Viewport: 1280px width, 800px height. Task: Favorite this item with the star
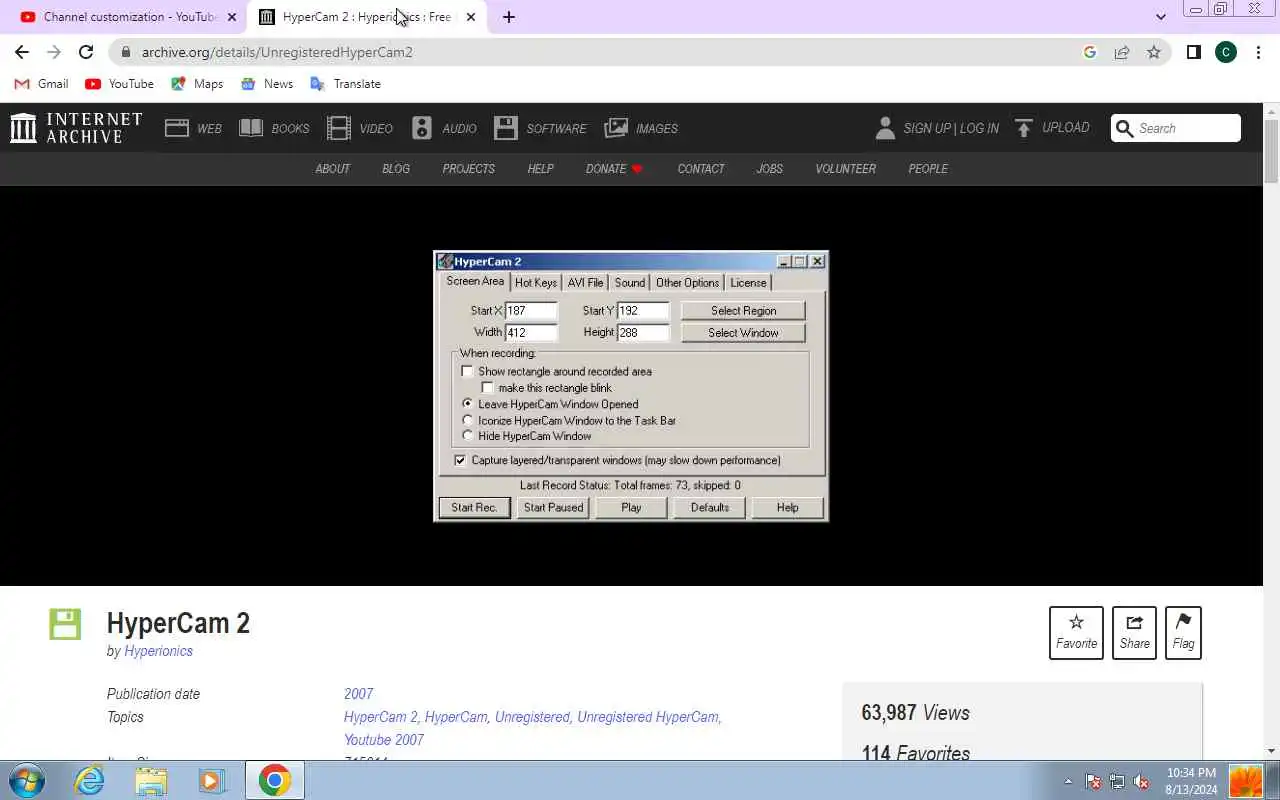tap(1076, 632)
